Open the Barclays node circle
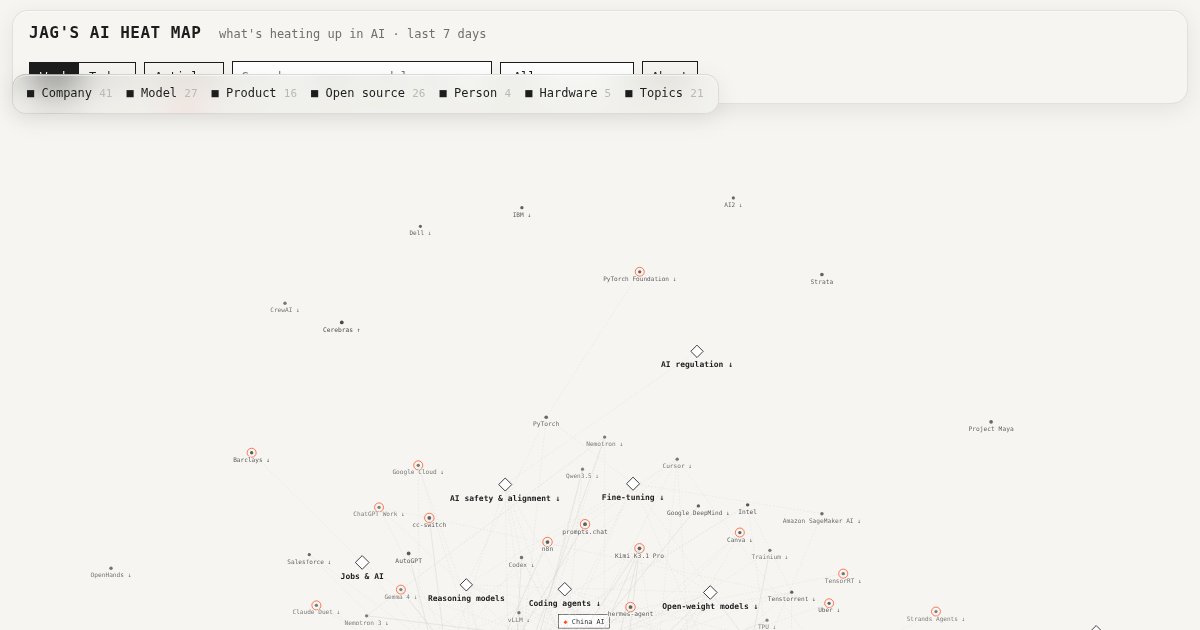This screenshot has height=630, width=1200. coord(252,452)
